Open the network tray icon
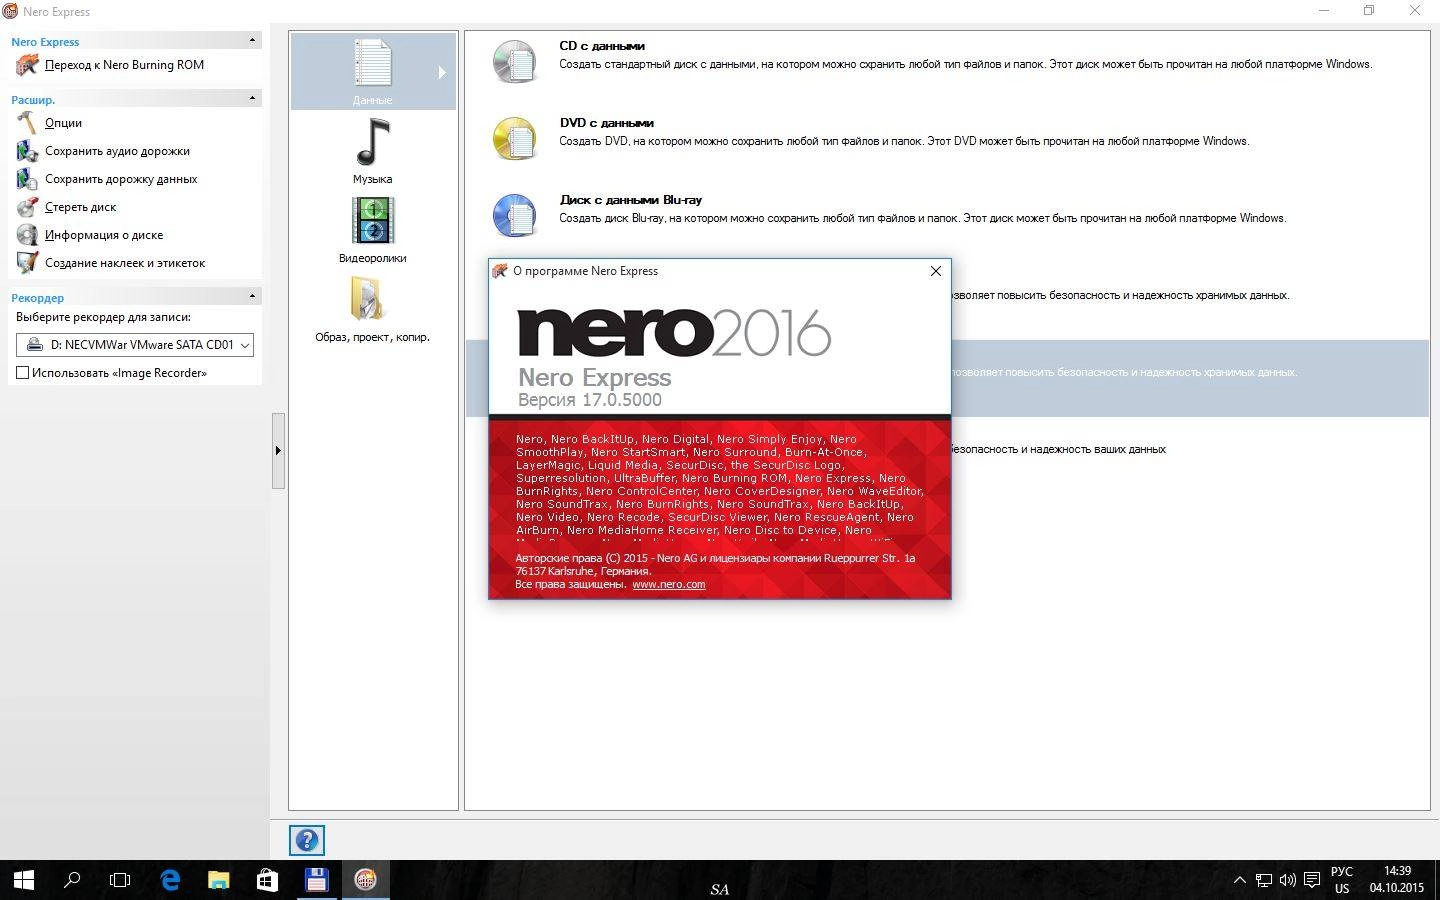Screen dimensions: 1440x900 [x=1264, y=880]
